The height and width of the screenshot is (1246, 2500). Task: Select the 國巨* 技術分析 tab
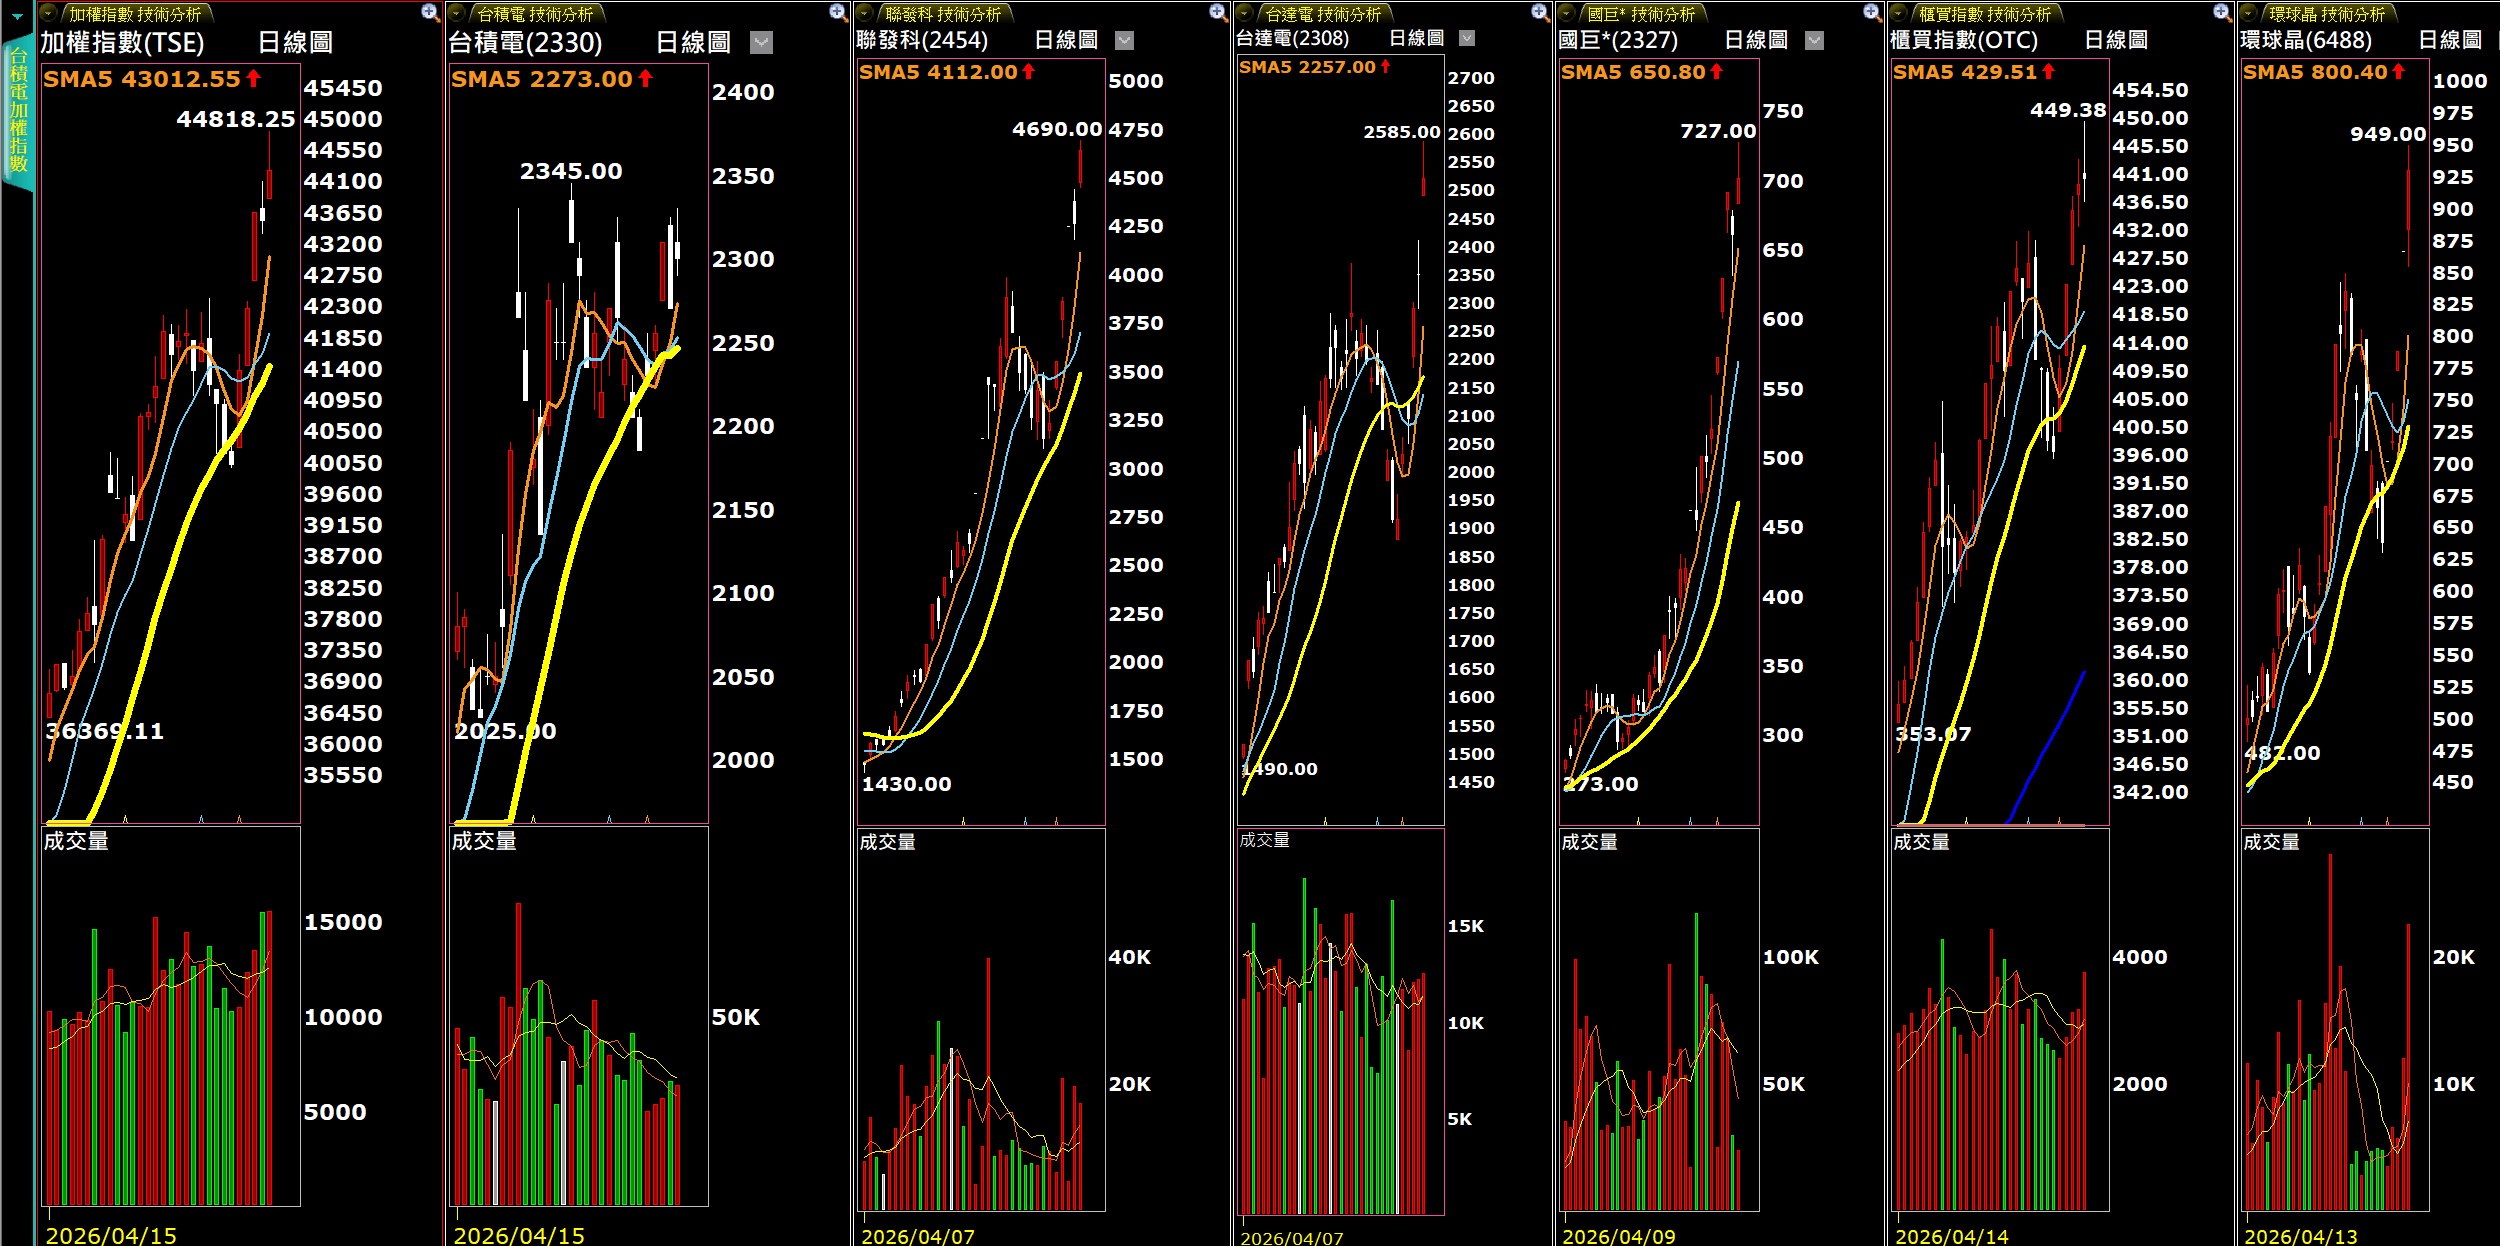[x=1642, y=14]
